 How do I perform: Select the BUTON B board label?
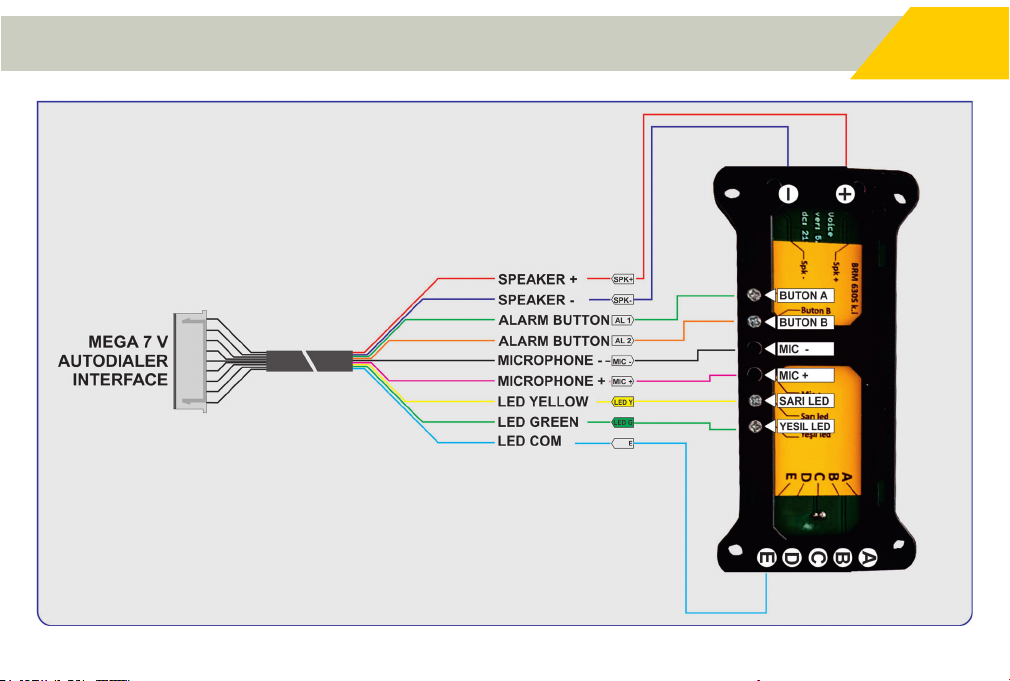tap(806, 322)
